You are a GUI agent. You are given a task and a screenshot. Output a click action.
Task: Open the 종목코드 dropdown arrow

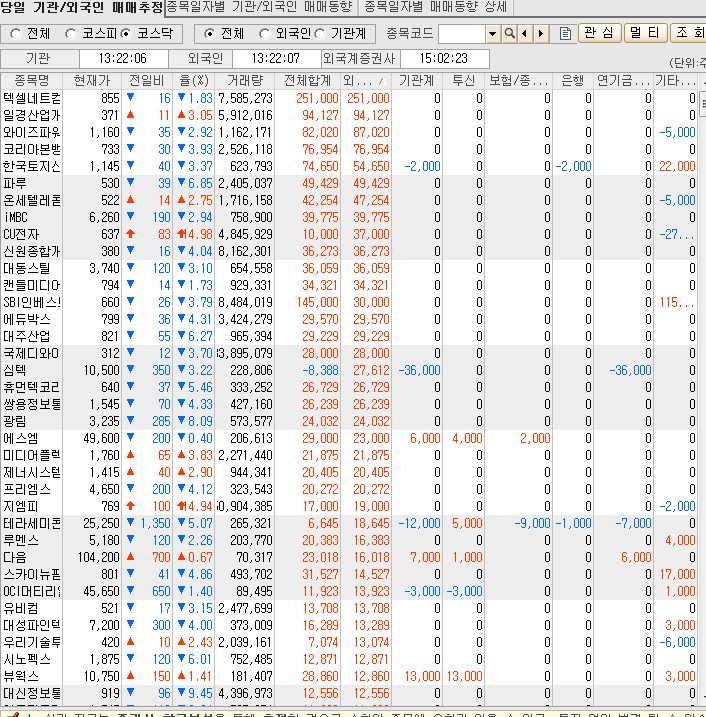pos(492,33)
